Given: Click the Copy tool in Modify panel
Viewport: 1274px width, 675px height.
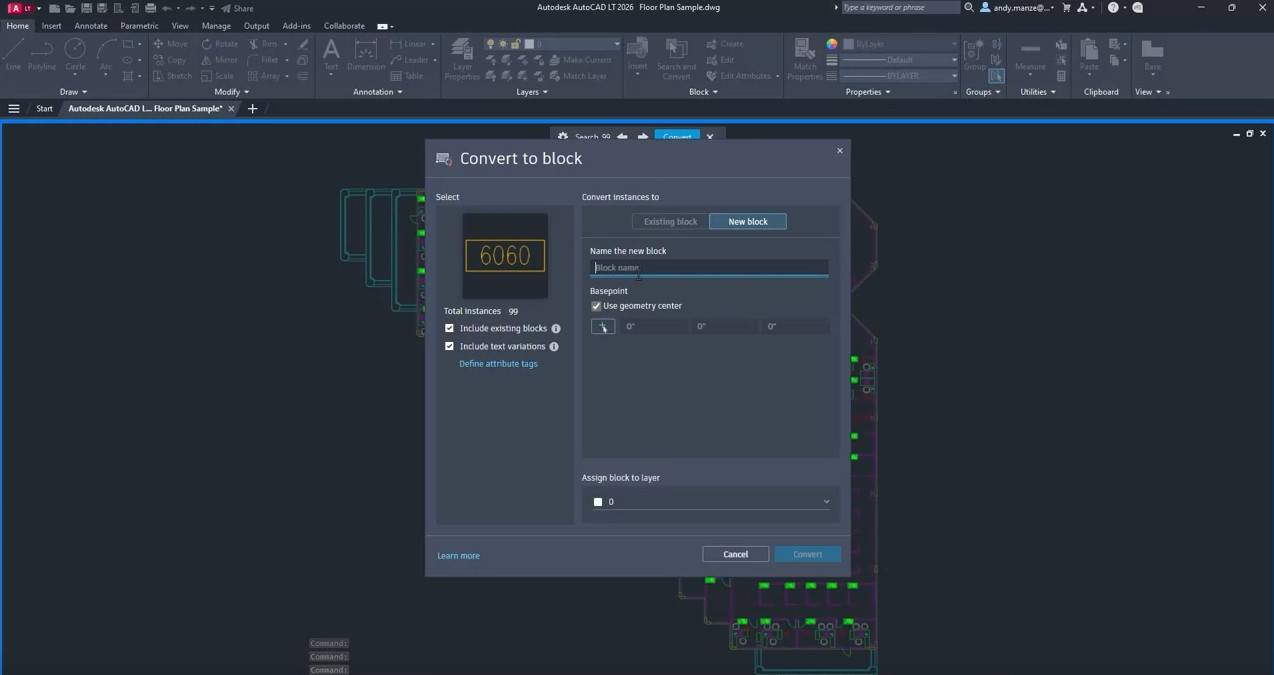Looking at the screenshot, I should click(169, 60).
